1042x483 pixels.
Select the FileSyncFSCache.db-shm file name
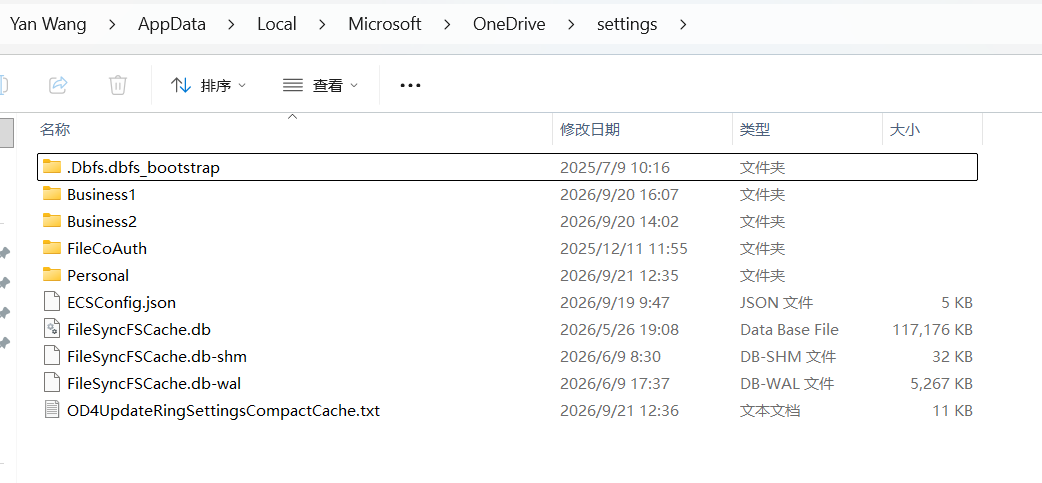pyautogui.click(x=157, y=357)
